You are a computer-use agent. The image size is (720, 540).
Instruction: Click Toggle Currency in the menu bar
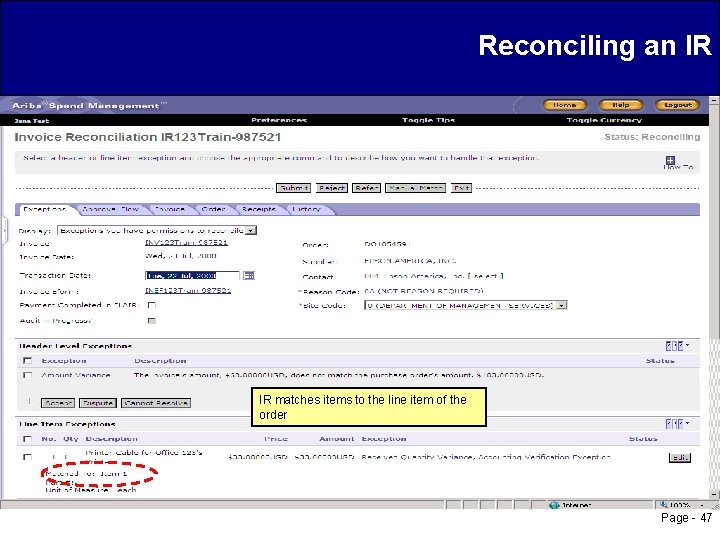coord(604,120)
